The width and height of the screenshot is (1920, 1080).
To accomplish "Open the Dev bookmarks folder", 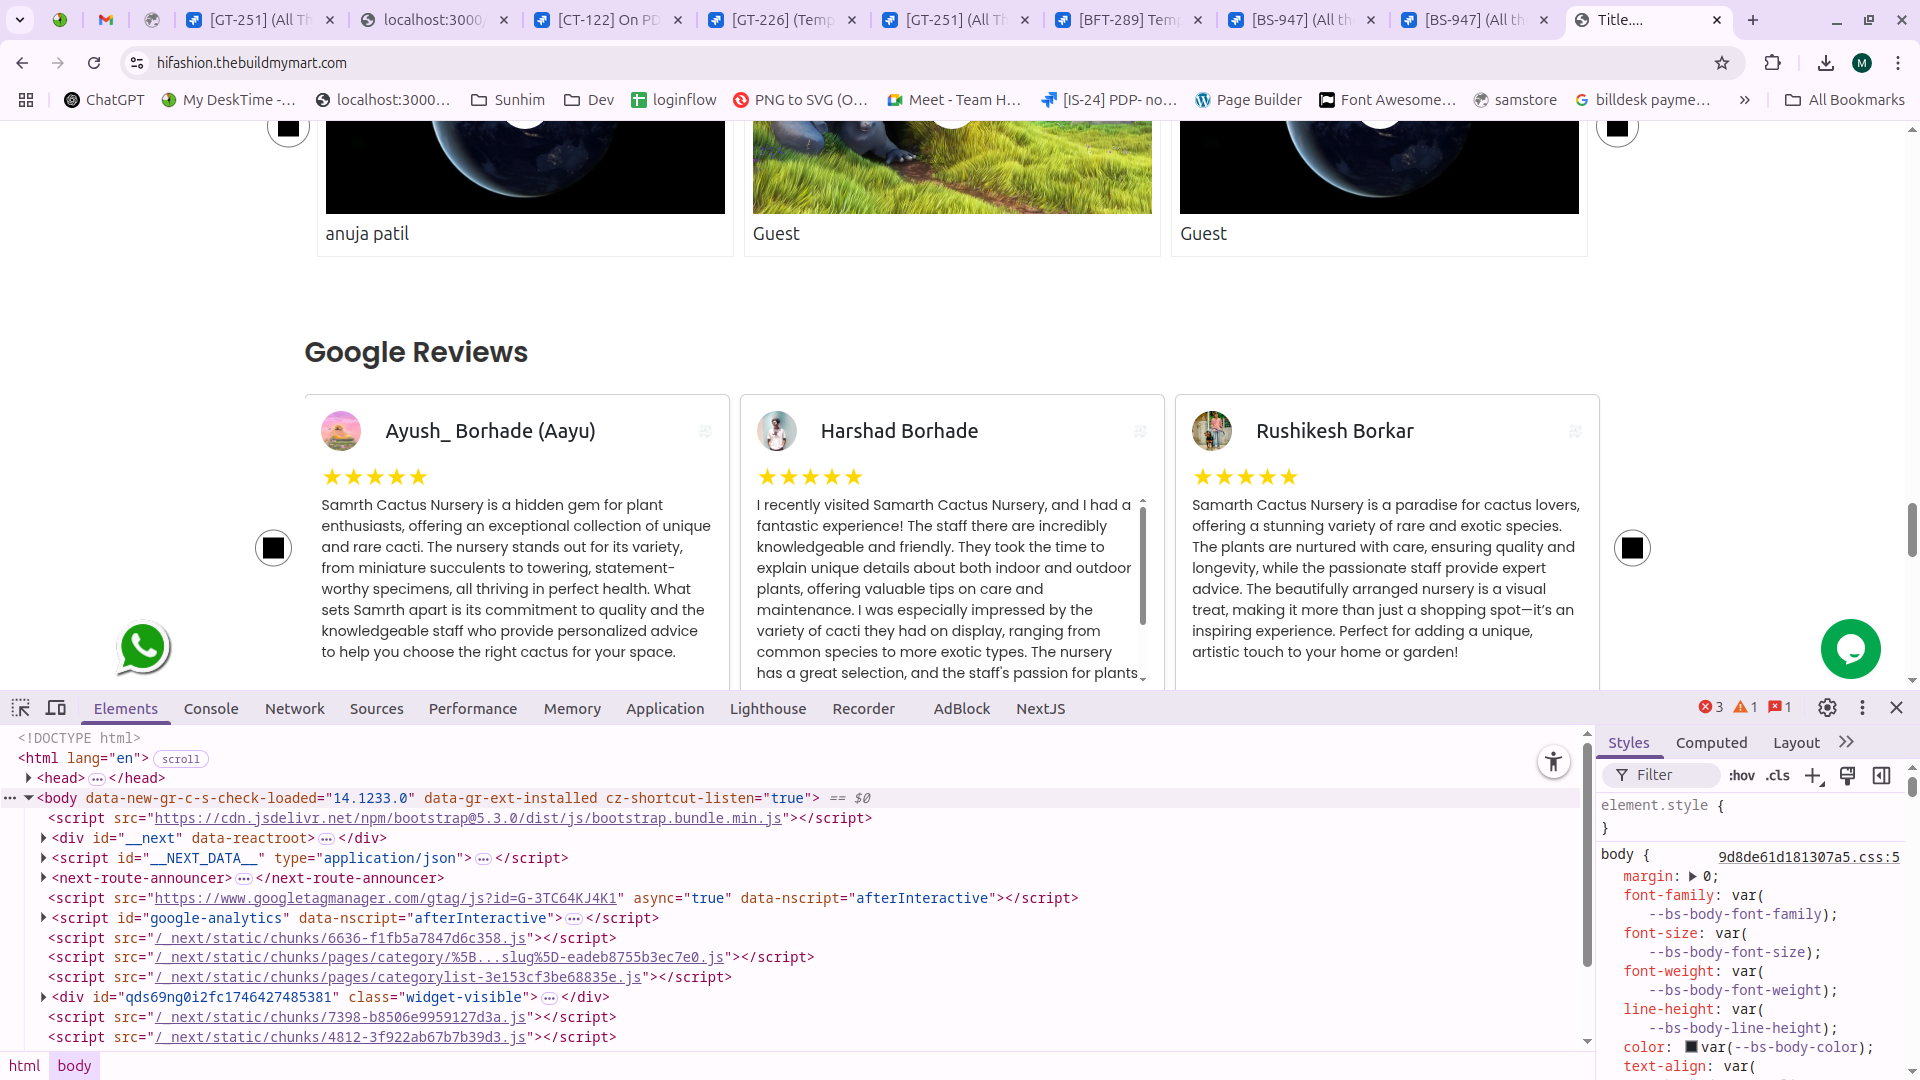I will click(x=589, y=100).
